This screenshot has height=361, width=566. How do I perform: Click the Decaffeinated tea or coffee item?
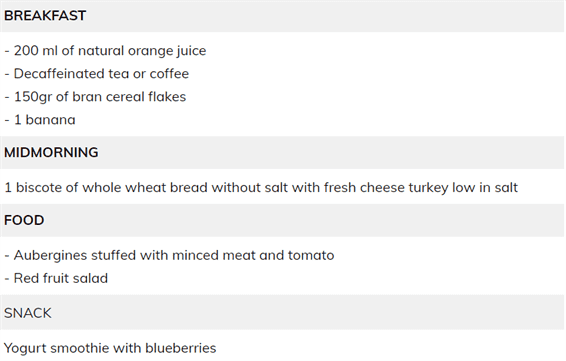click(x=96, y=74)
